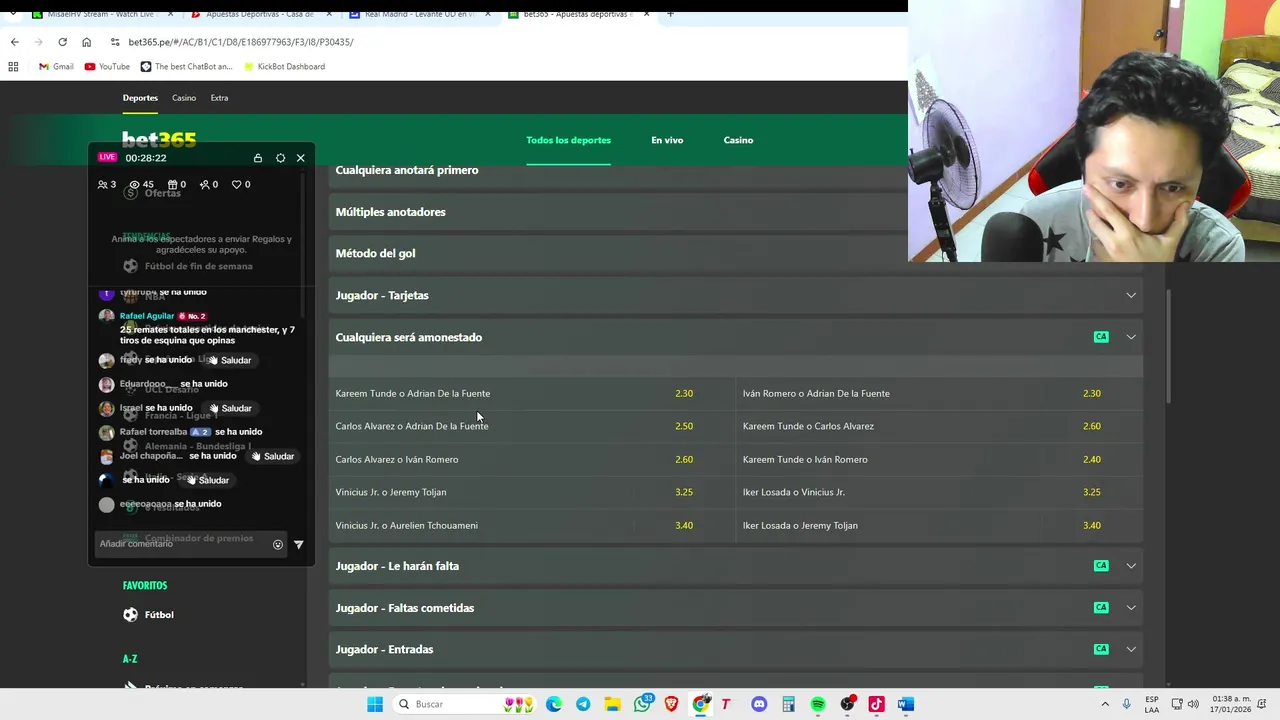Open En vivo in header
Screen dimensions: 1280x720
[667, 140]
